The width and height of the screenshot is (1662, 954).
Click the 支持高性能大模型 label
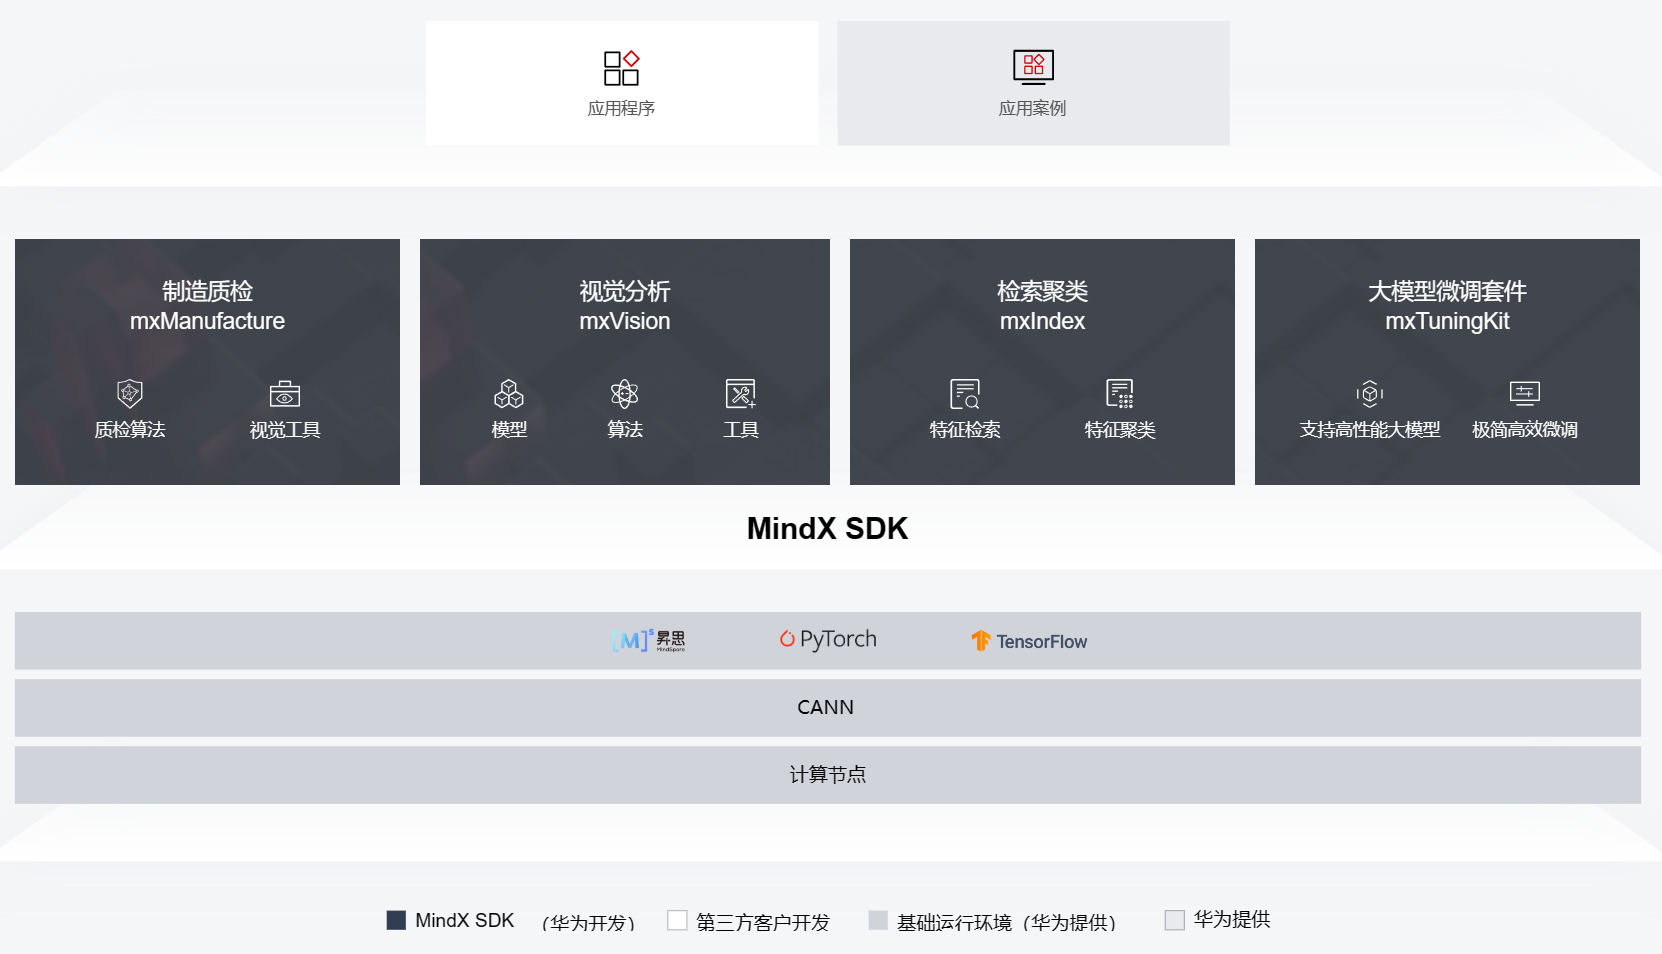[x=1370, y=430]
